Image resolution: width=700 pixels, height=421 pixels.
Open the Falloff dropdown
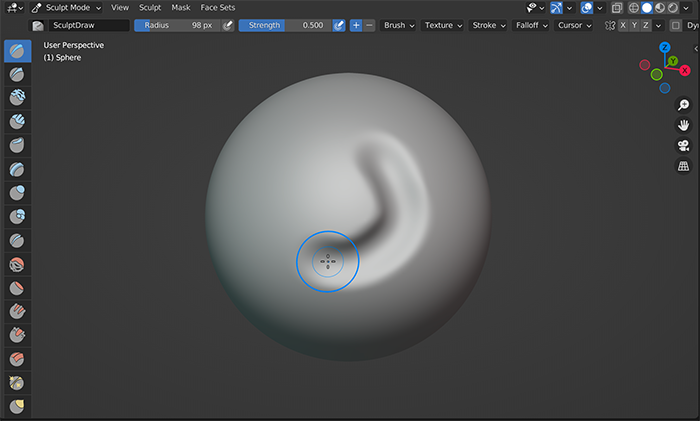(x=531, y=25)
